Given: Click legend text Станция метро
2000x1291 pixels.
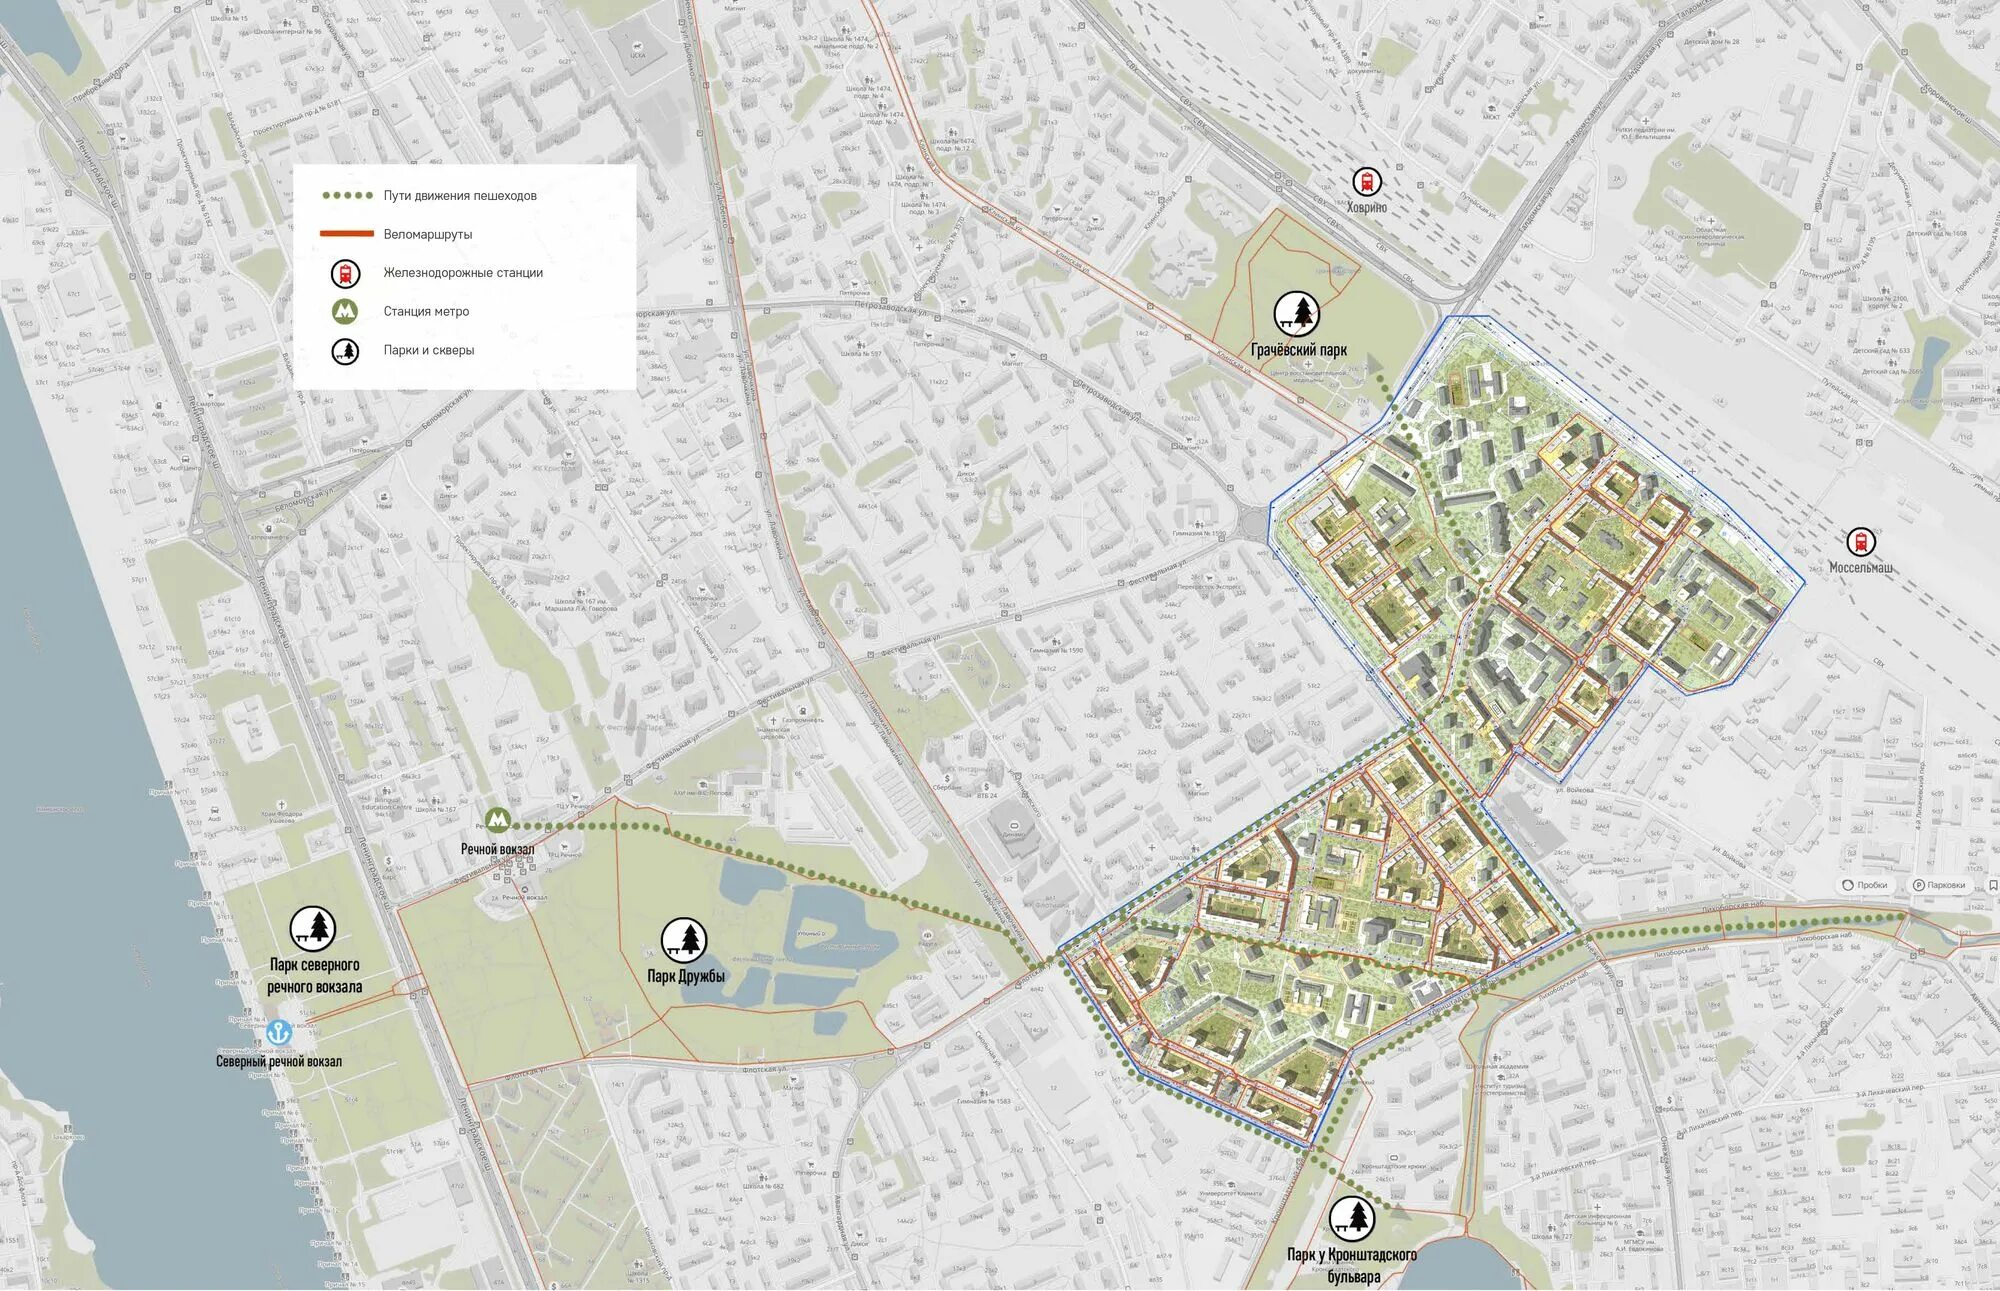Looking at the screenshot, I should coord(426,312).
